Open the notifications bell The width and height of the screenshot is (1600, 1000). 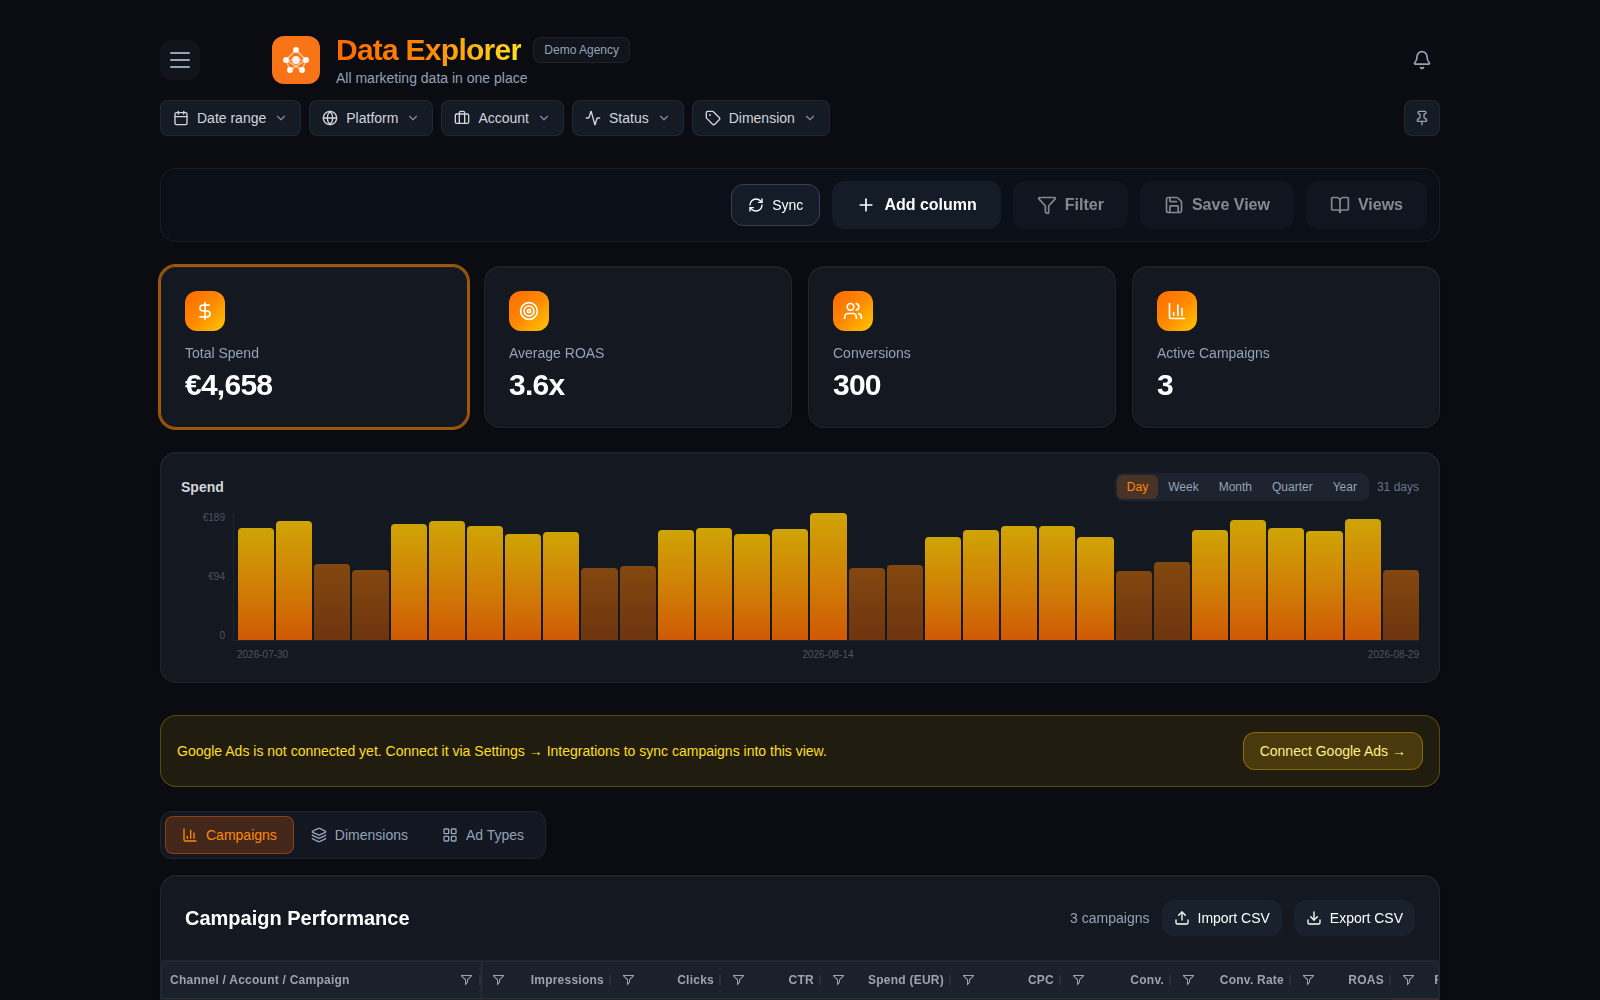point(1422,60)
